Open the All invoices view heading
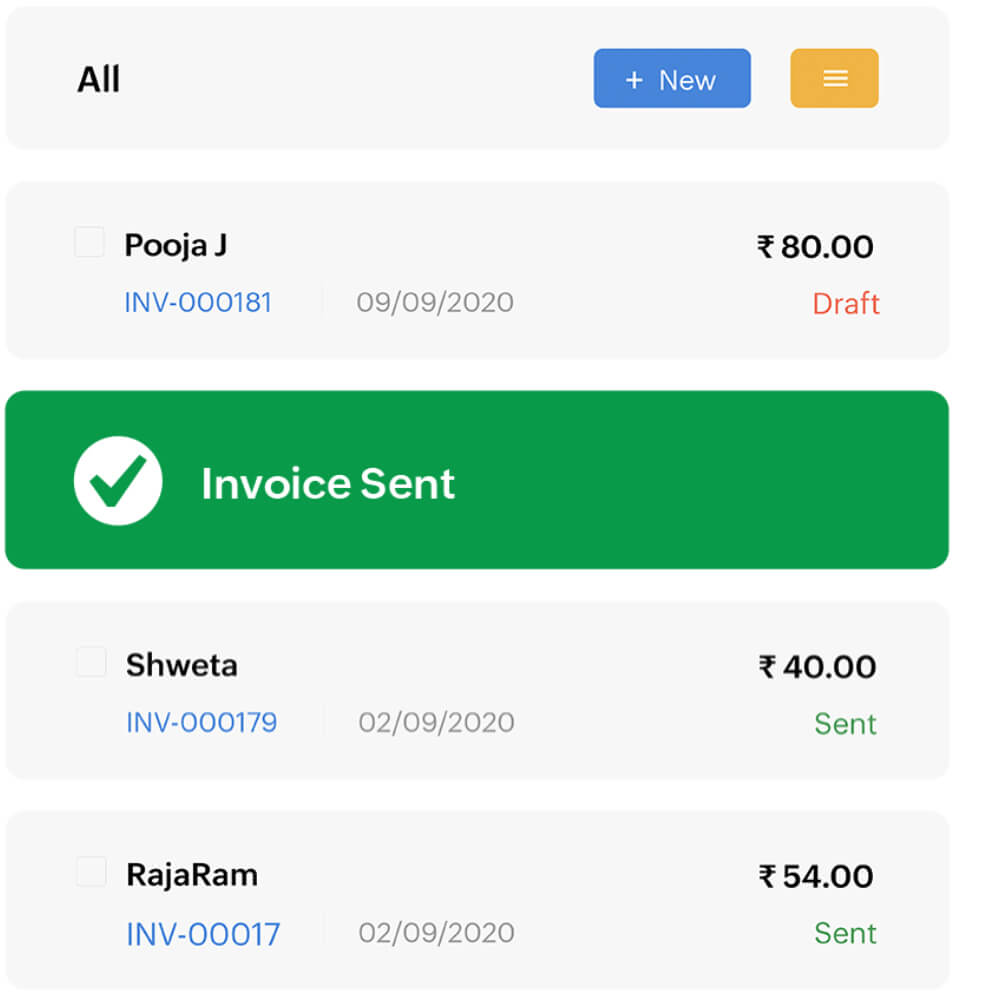990x1000 pixels. pos(98,80)
